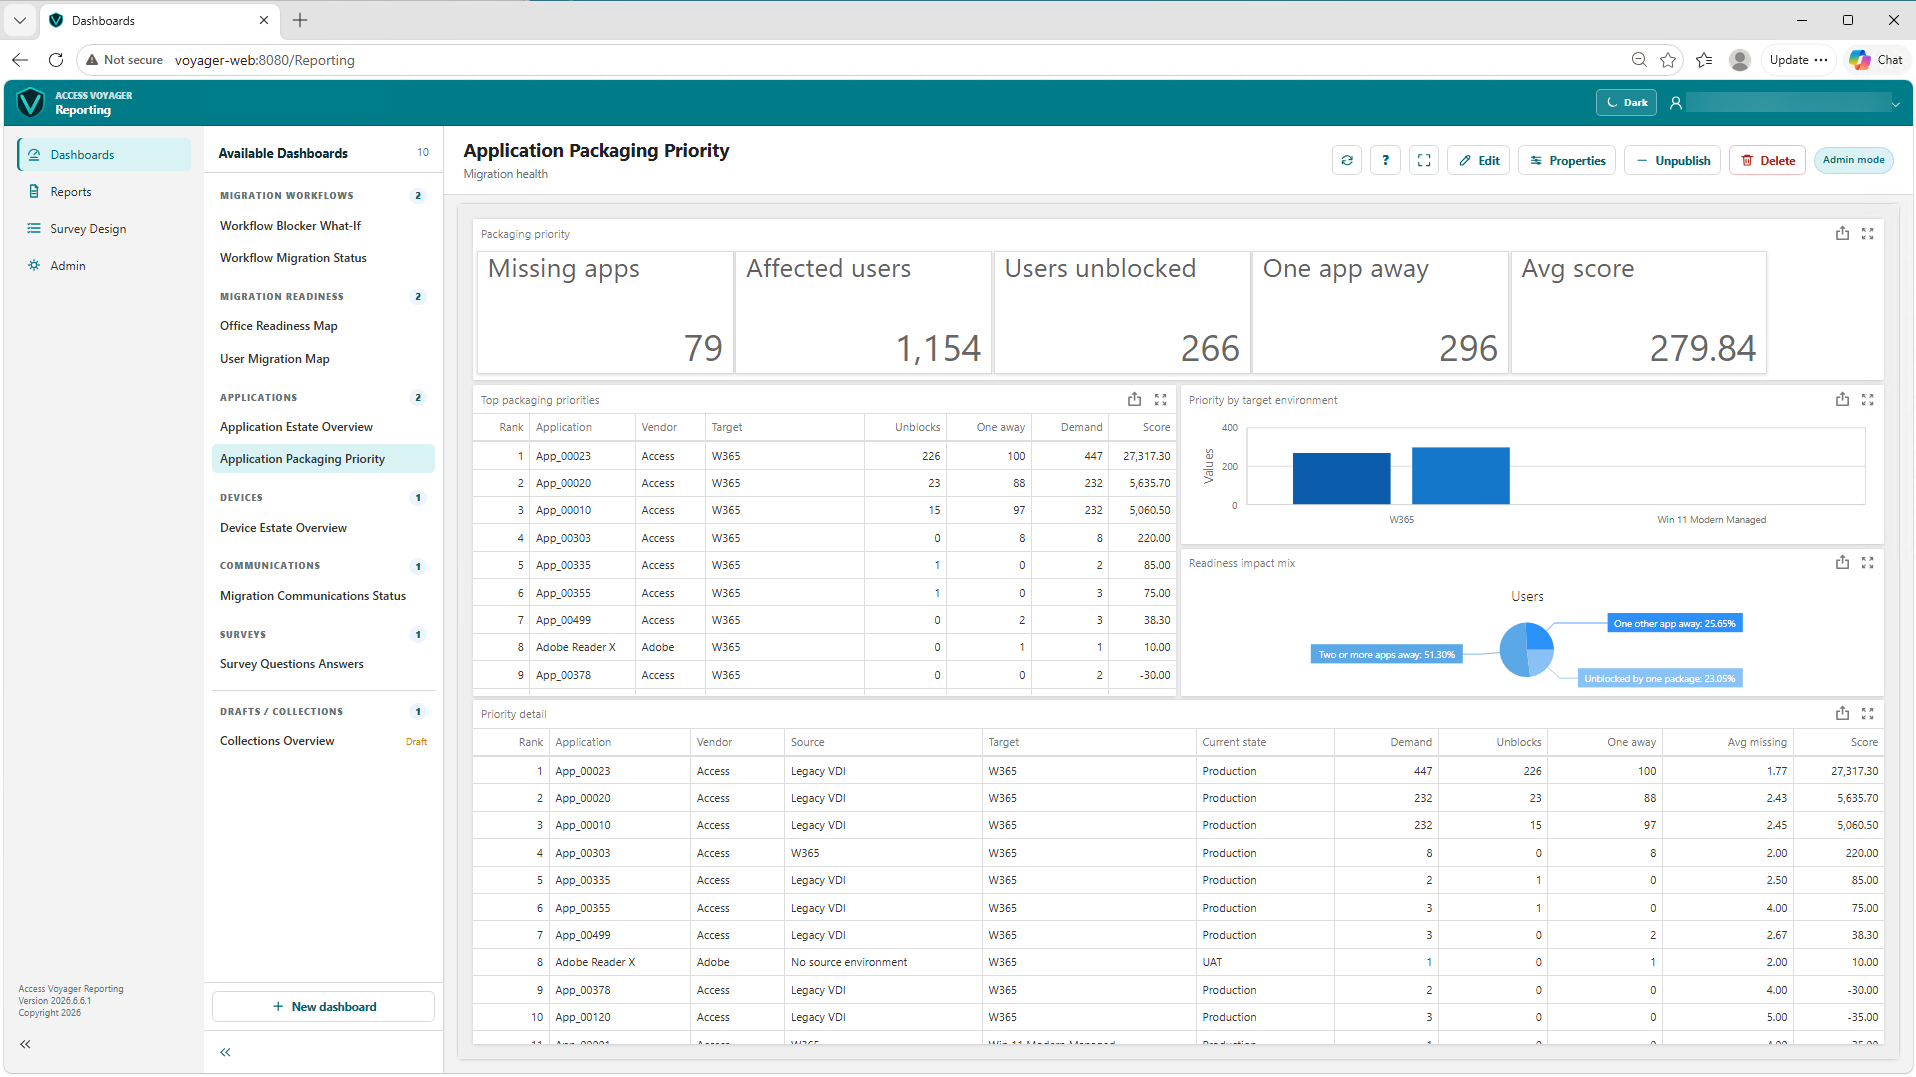Delete this dashboard

pyautogui.click(x=1767, y=160)
